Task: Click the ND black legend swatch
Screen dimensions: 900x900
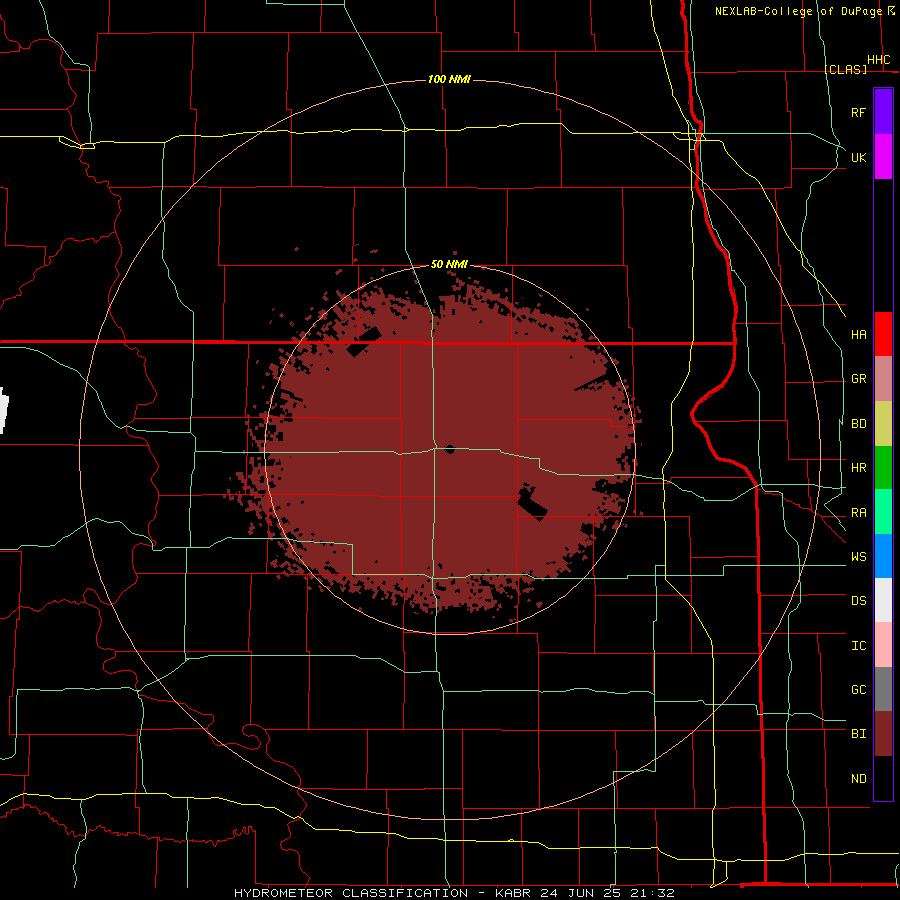Action: click(883, 778)
